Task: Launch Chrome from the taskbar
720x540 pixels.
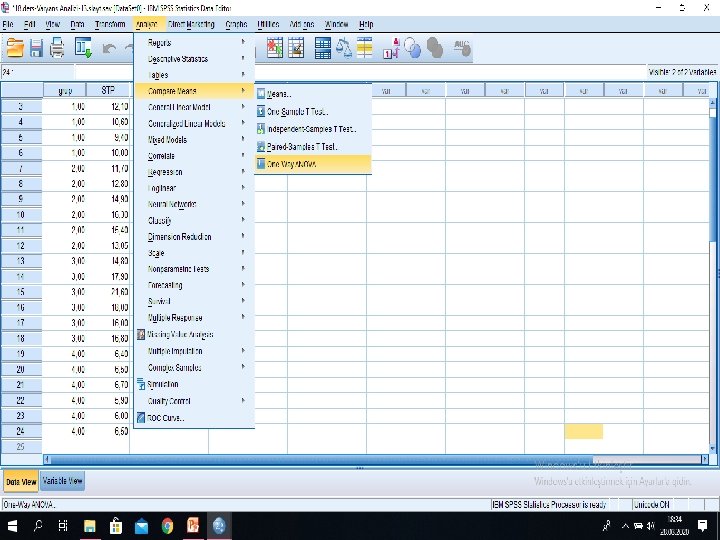Action: point(168,526)
